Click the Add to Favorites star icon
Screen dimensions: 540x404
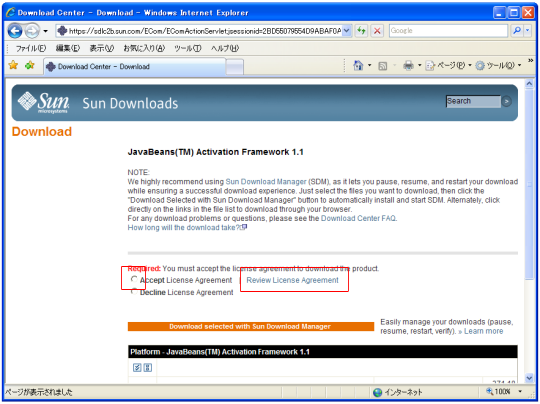(x=30, y=65)
